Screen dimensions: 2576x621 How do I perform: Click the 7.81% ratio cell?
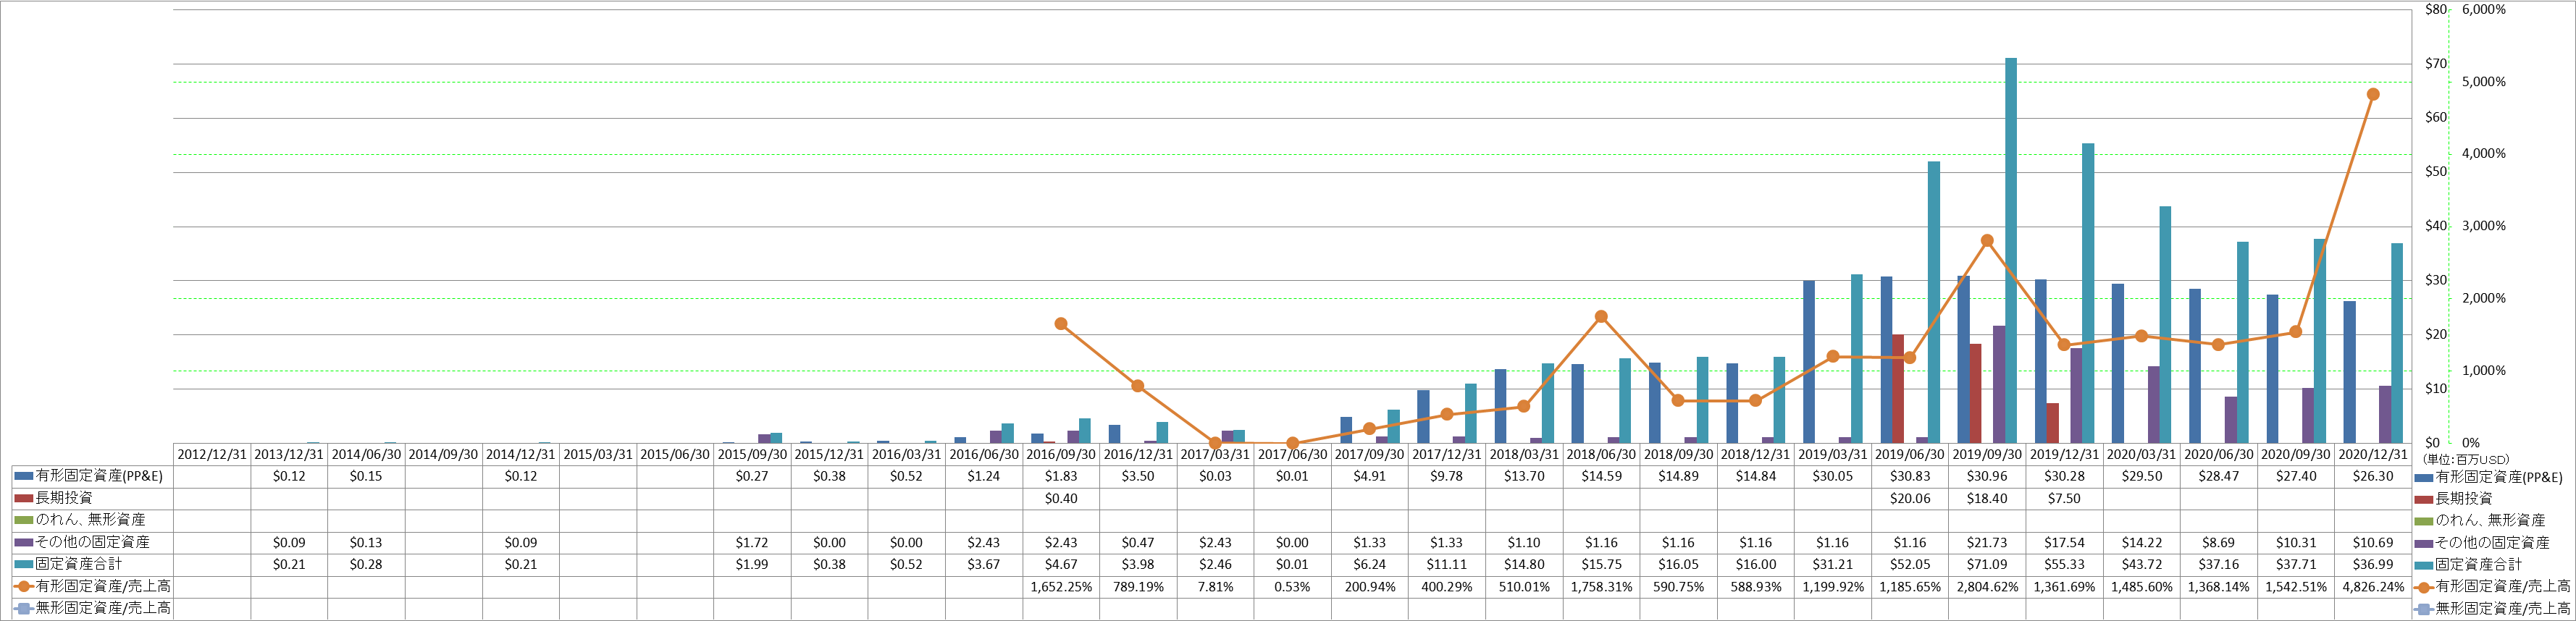tap(1215, 586)
